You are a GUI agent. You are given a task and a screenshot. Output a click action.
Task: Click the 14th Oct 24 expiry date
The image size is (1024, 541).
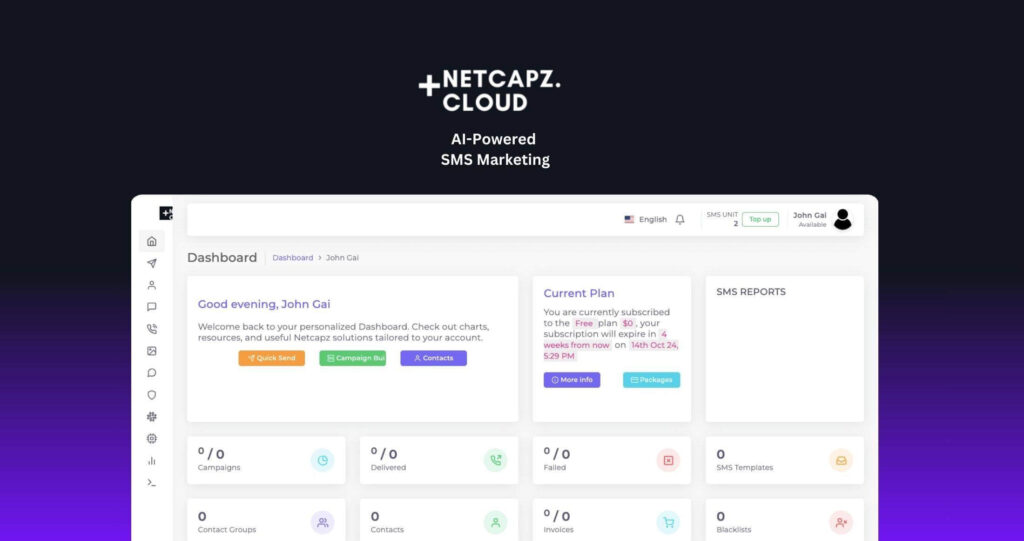tap(654, 345)
